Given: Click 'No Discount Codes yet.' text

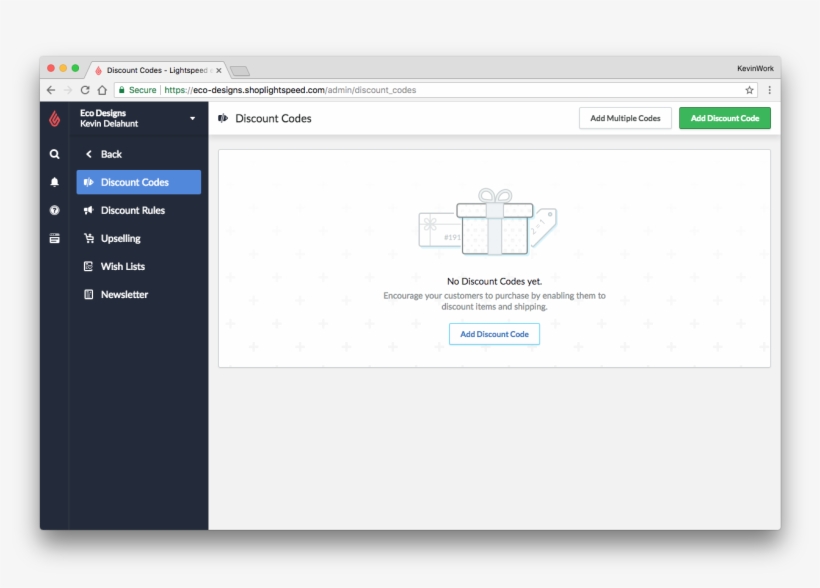Looking at the screenshot, I should [x=494, y=281].
